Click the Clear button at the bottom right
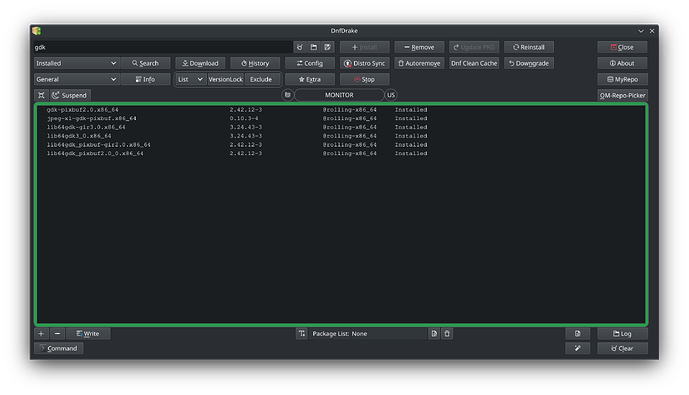This screenshot has height=395, width=689. 622,348
